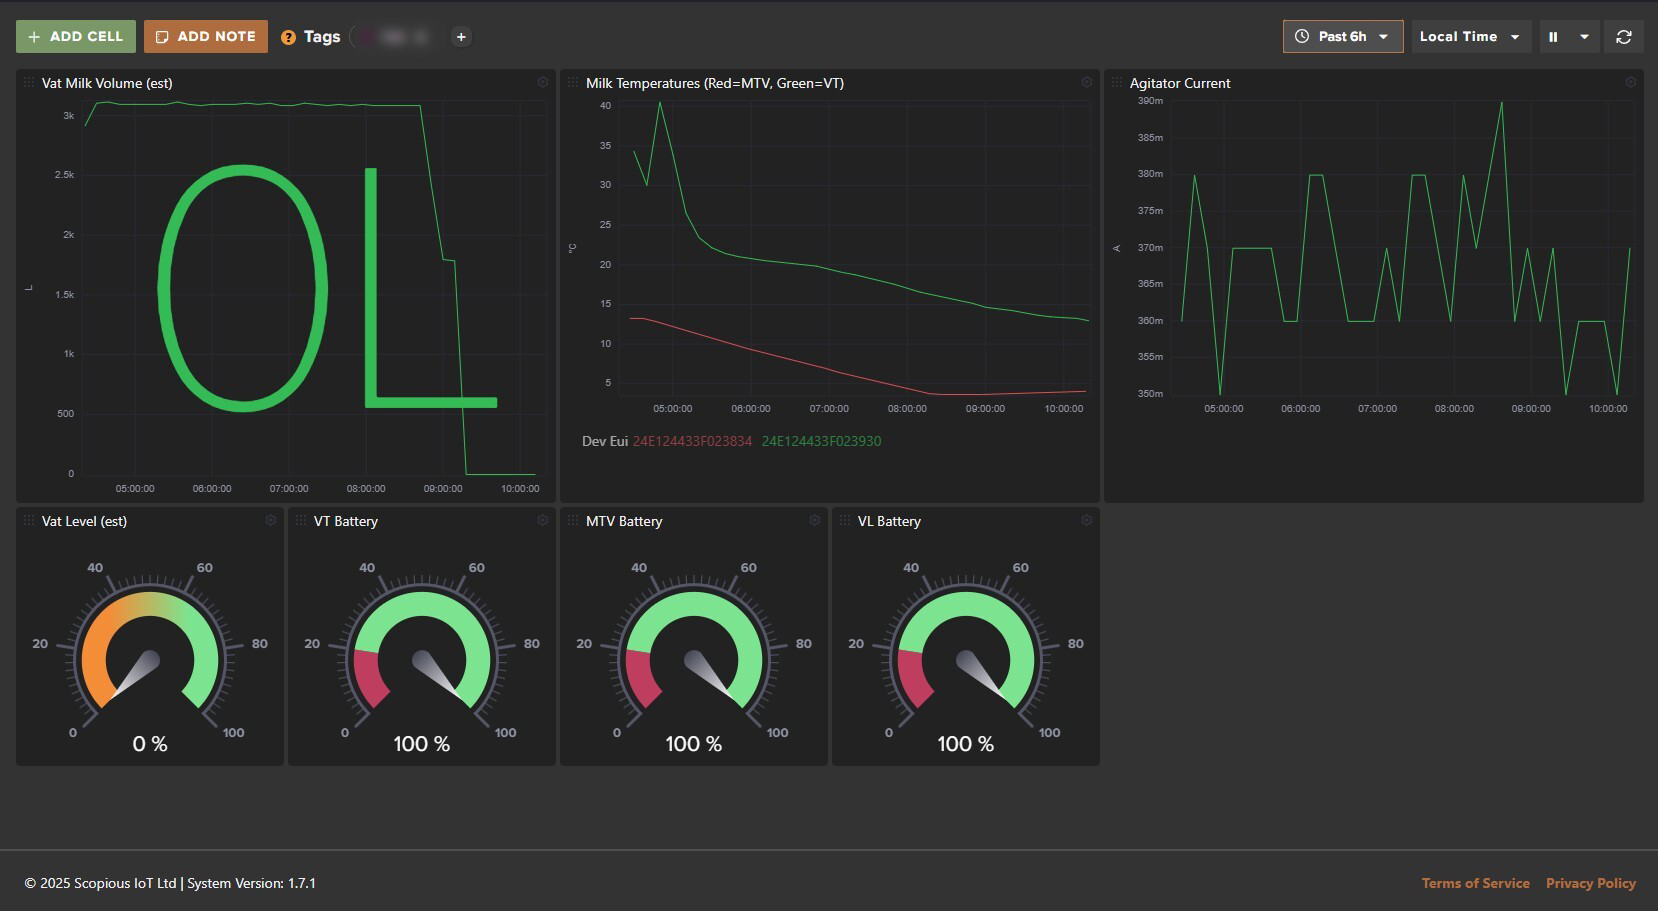
Task: Open the Privacy Policy link
Action: click(1590, 883)
